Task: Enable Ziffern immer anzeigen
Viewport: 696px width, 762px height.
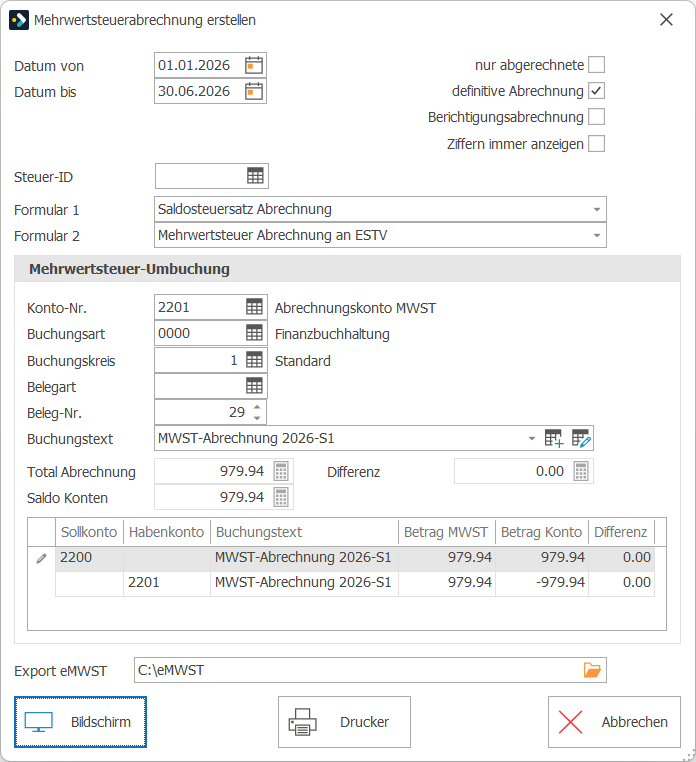Action: 596,144
